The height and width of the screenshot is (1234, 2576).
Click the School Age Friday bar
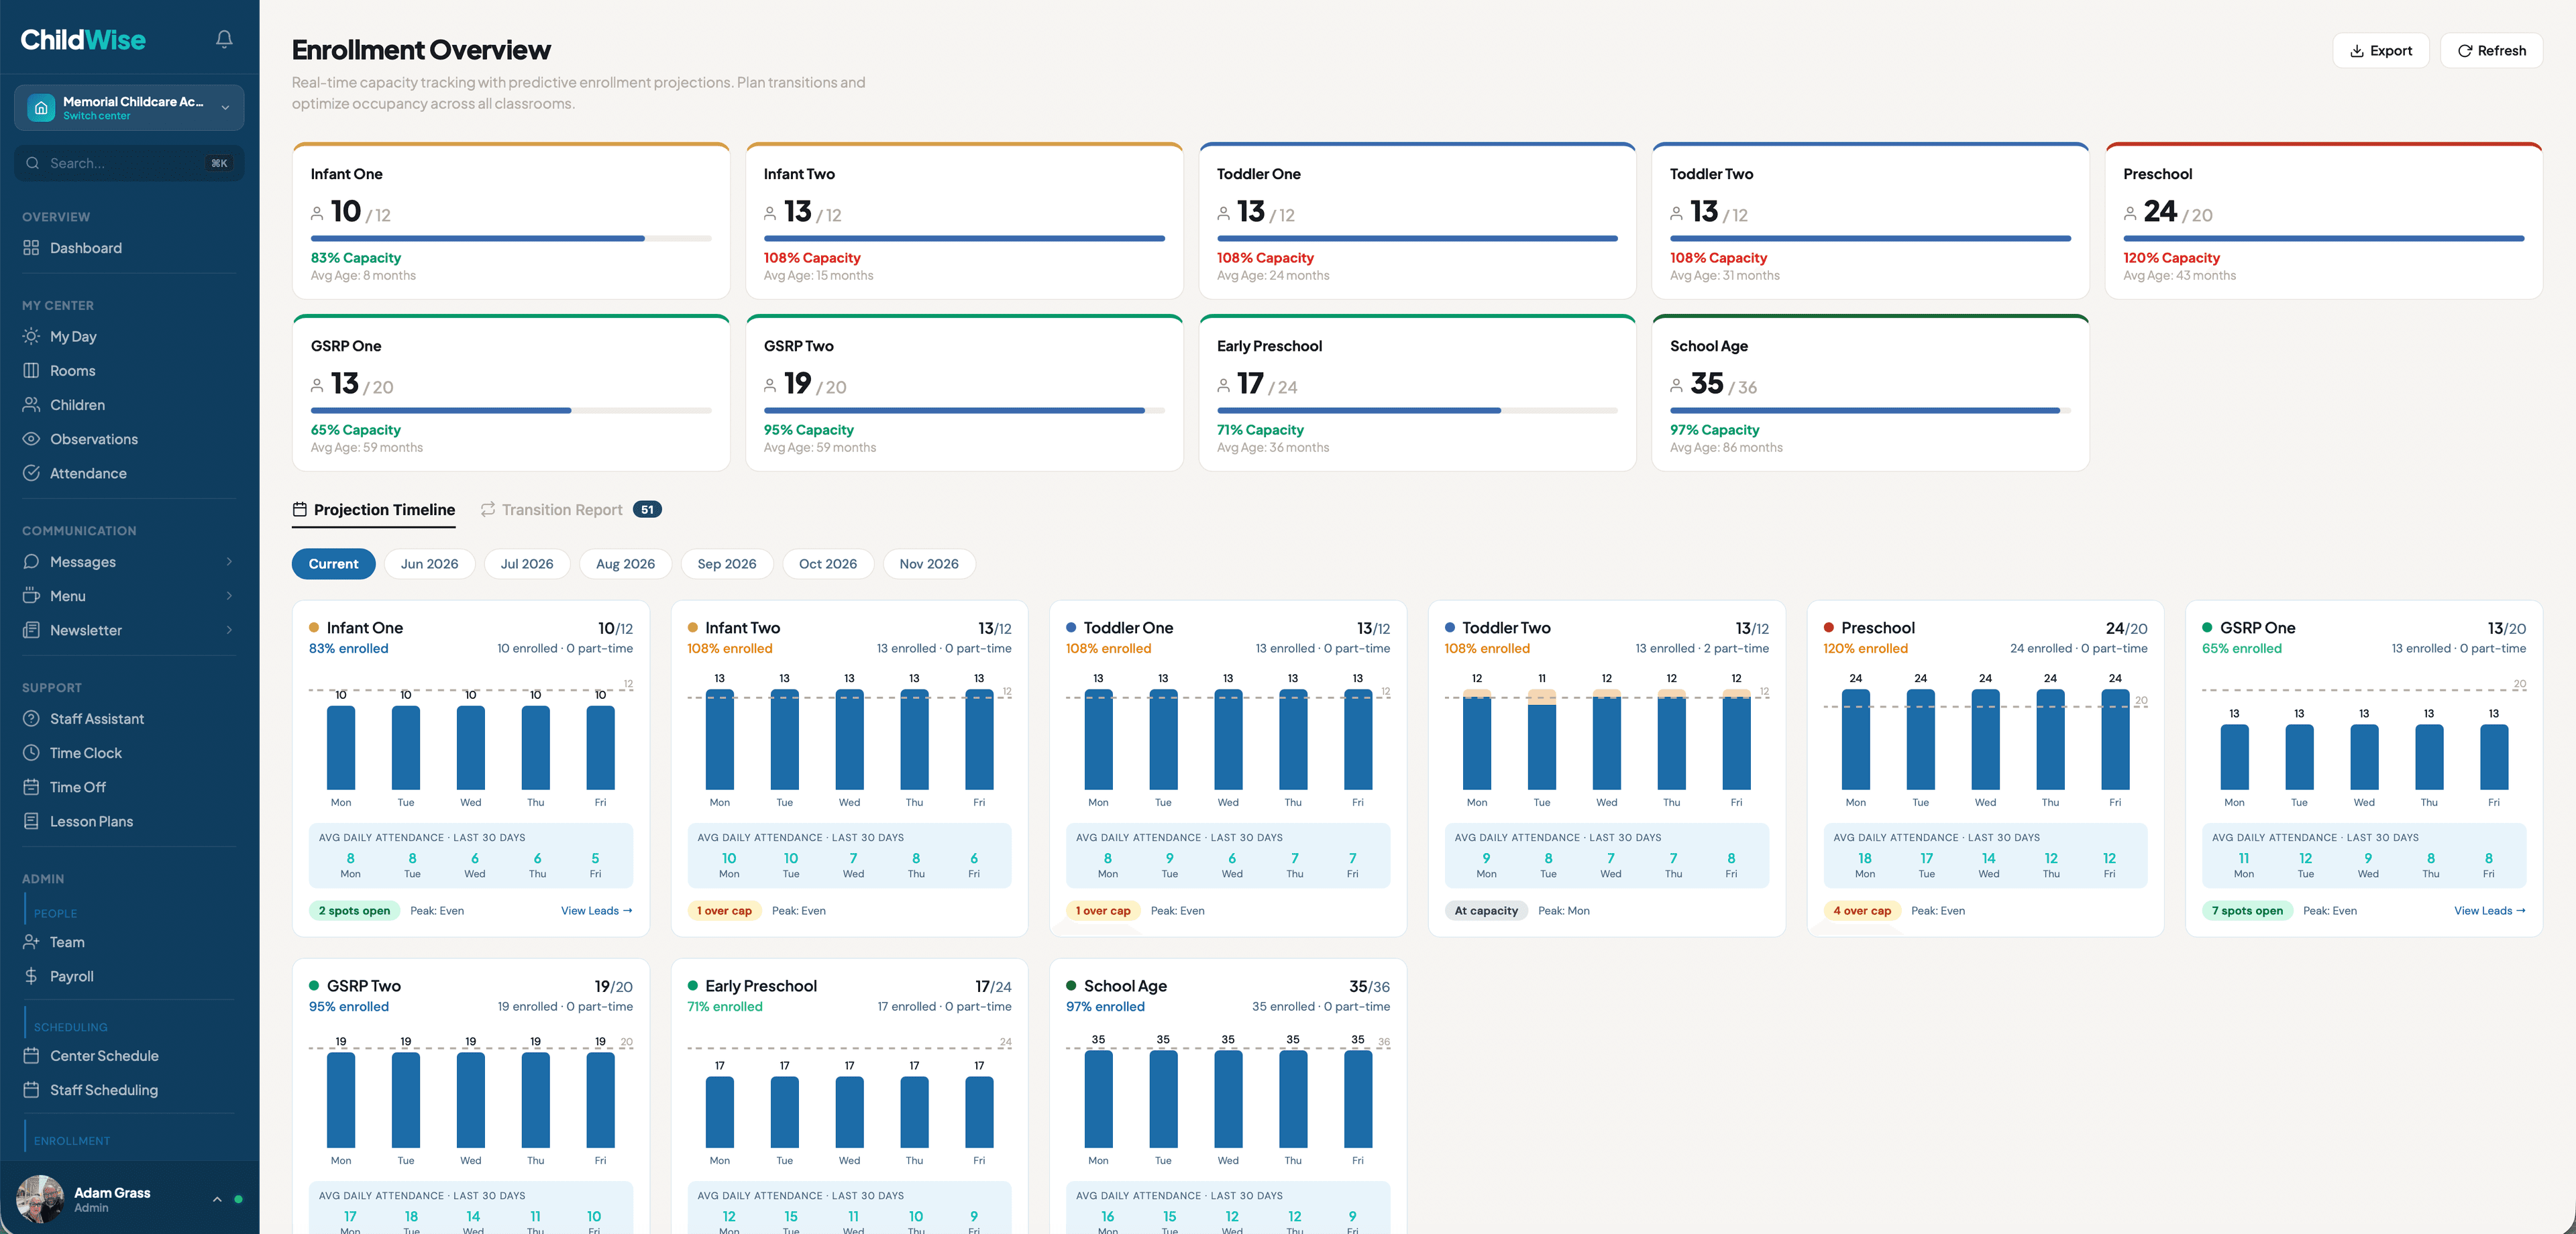[x=1358, y=1099]
